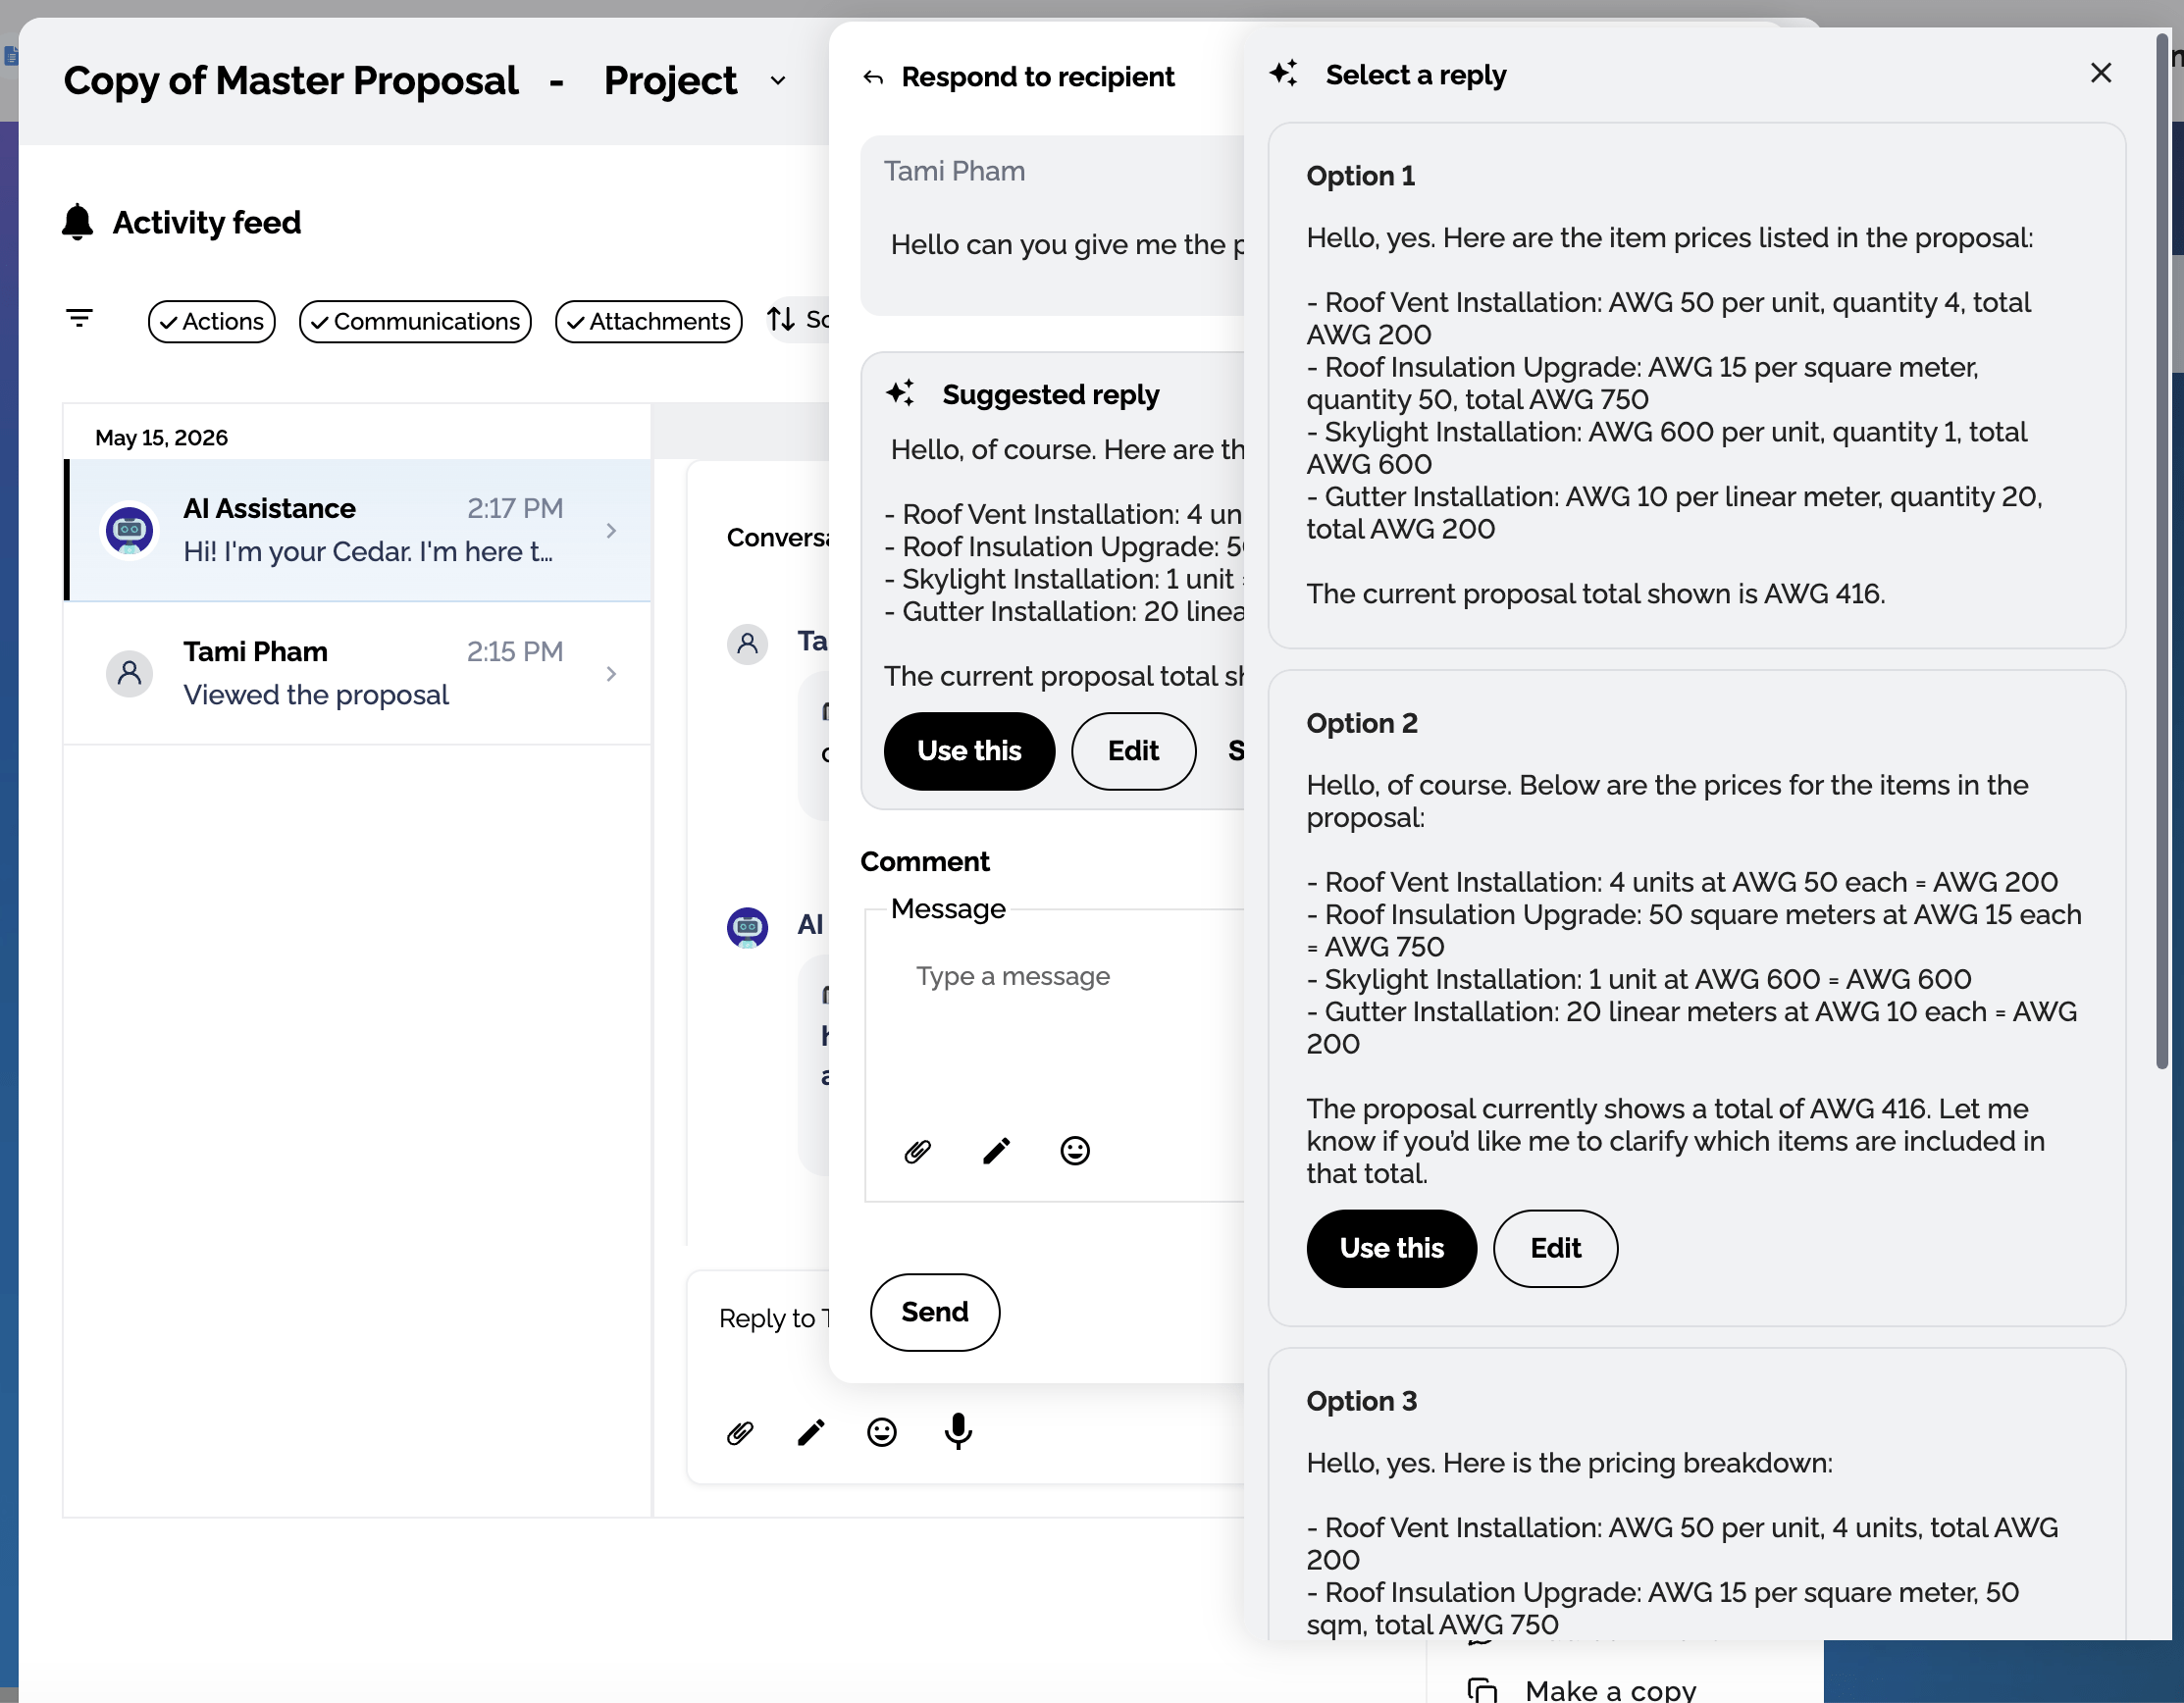Click AI robot avatar in the conversation

(x=747, y=927)
